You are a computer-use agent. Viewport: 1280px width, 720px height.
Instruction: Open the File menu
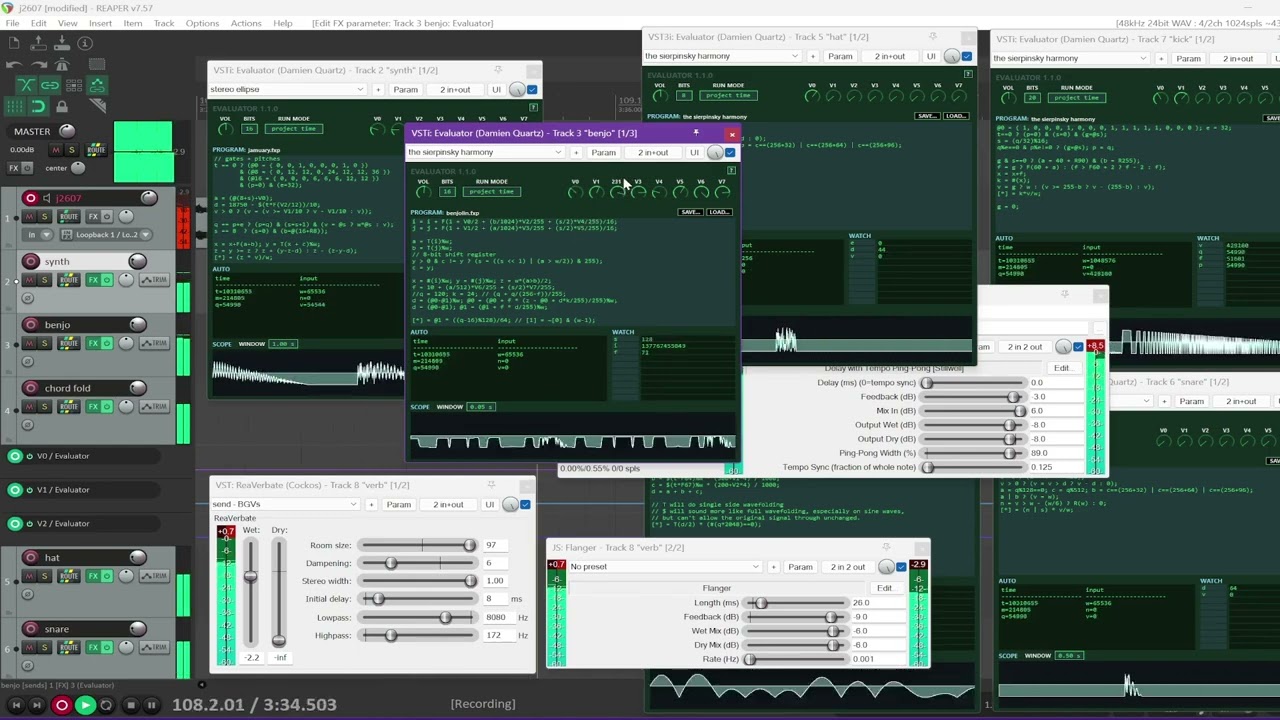[x=12, y=23]
